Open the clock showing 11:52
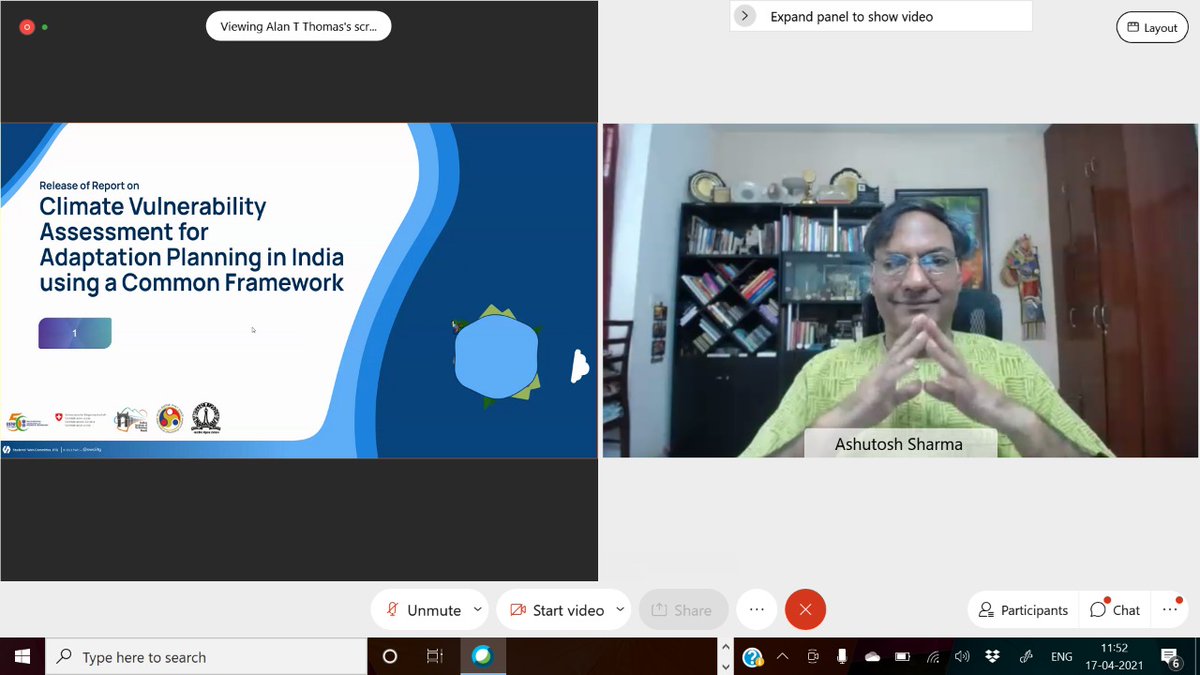The width and height of the screenshot is (1200, 675). click(x=1116, y=657)
